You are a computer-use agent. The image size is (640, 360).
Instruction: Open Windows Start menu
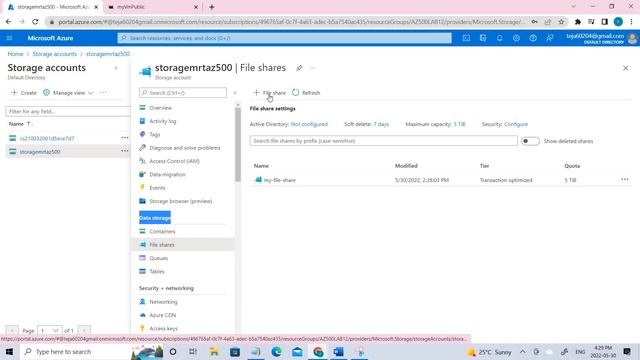point(9,352)
